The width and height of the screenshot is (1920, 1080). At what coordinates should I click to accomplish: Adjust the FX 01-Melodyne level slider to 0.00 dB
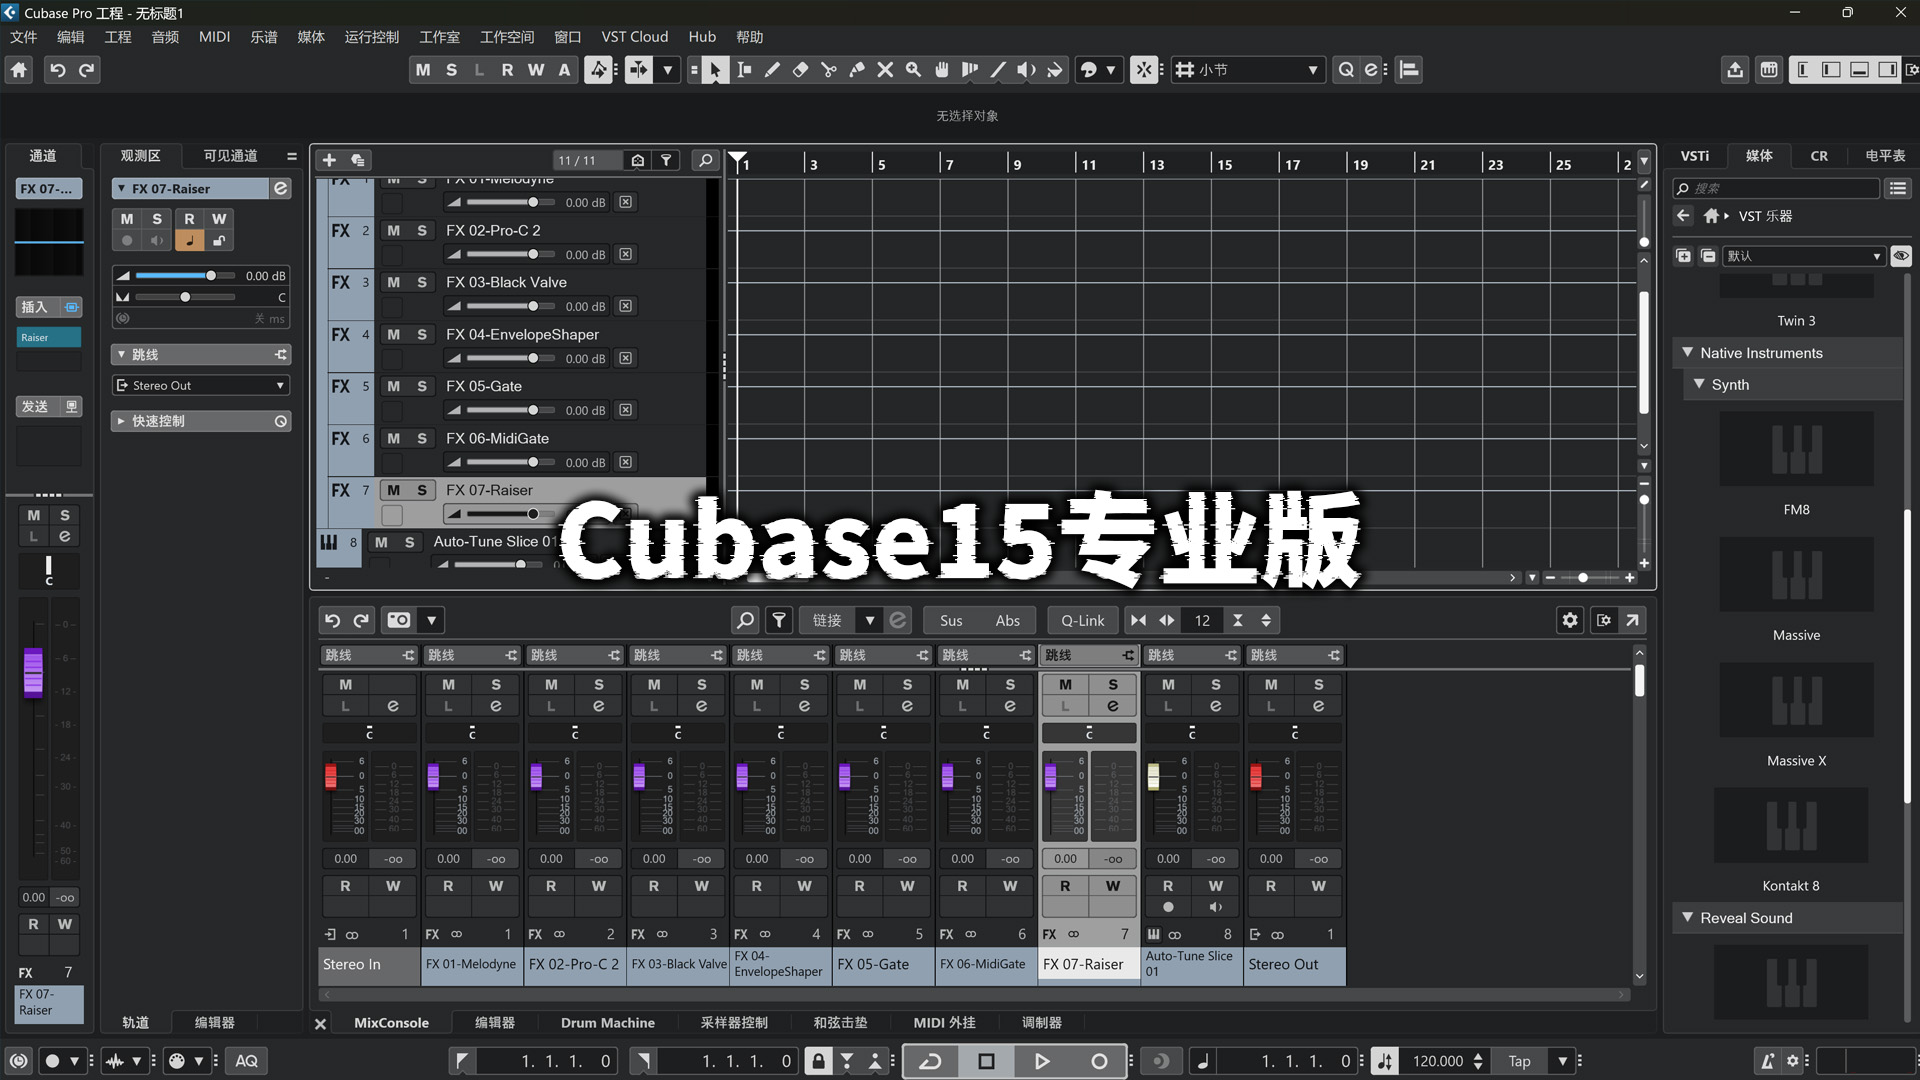coord(533,201)
